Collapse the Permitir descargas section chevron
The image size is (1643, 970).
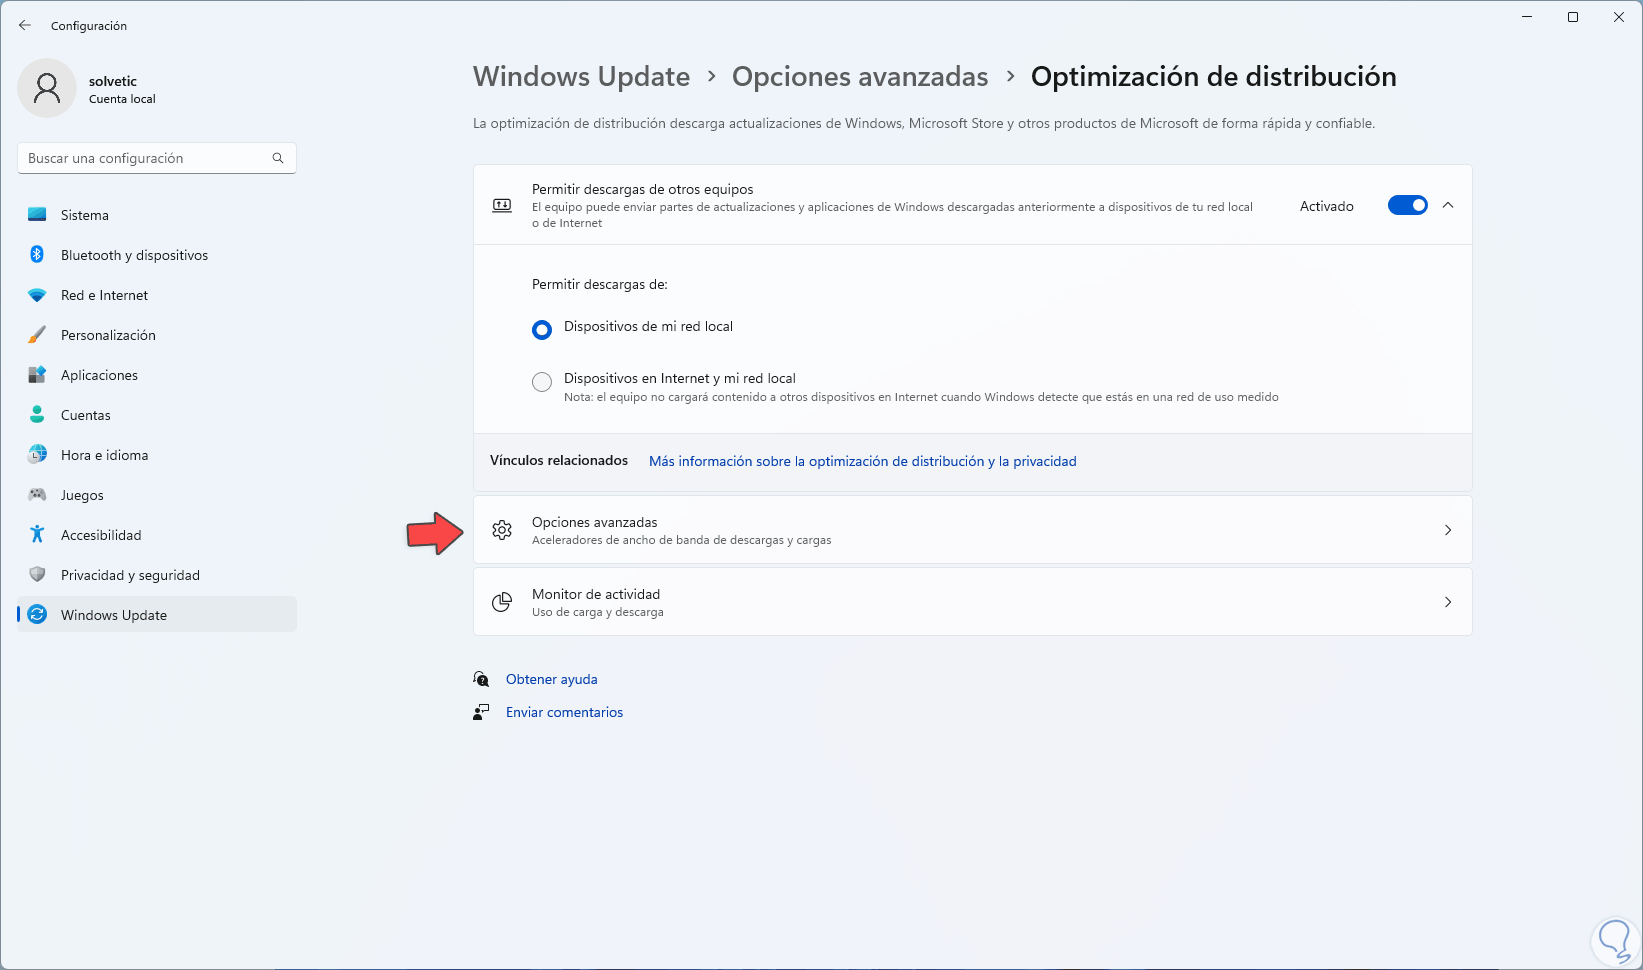click(1448, 205)
